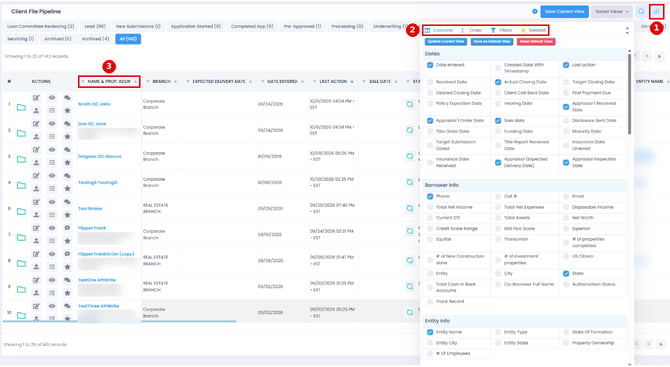Switch to the Lead (98) tab
This screenshot has height=367, width=670.
[x=95, y=26]
